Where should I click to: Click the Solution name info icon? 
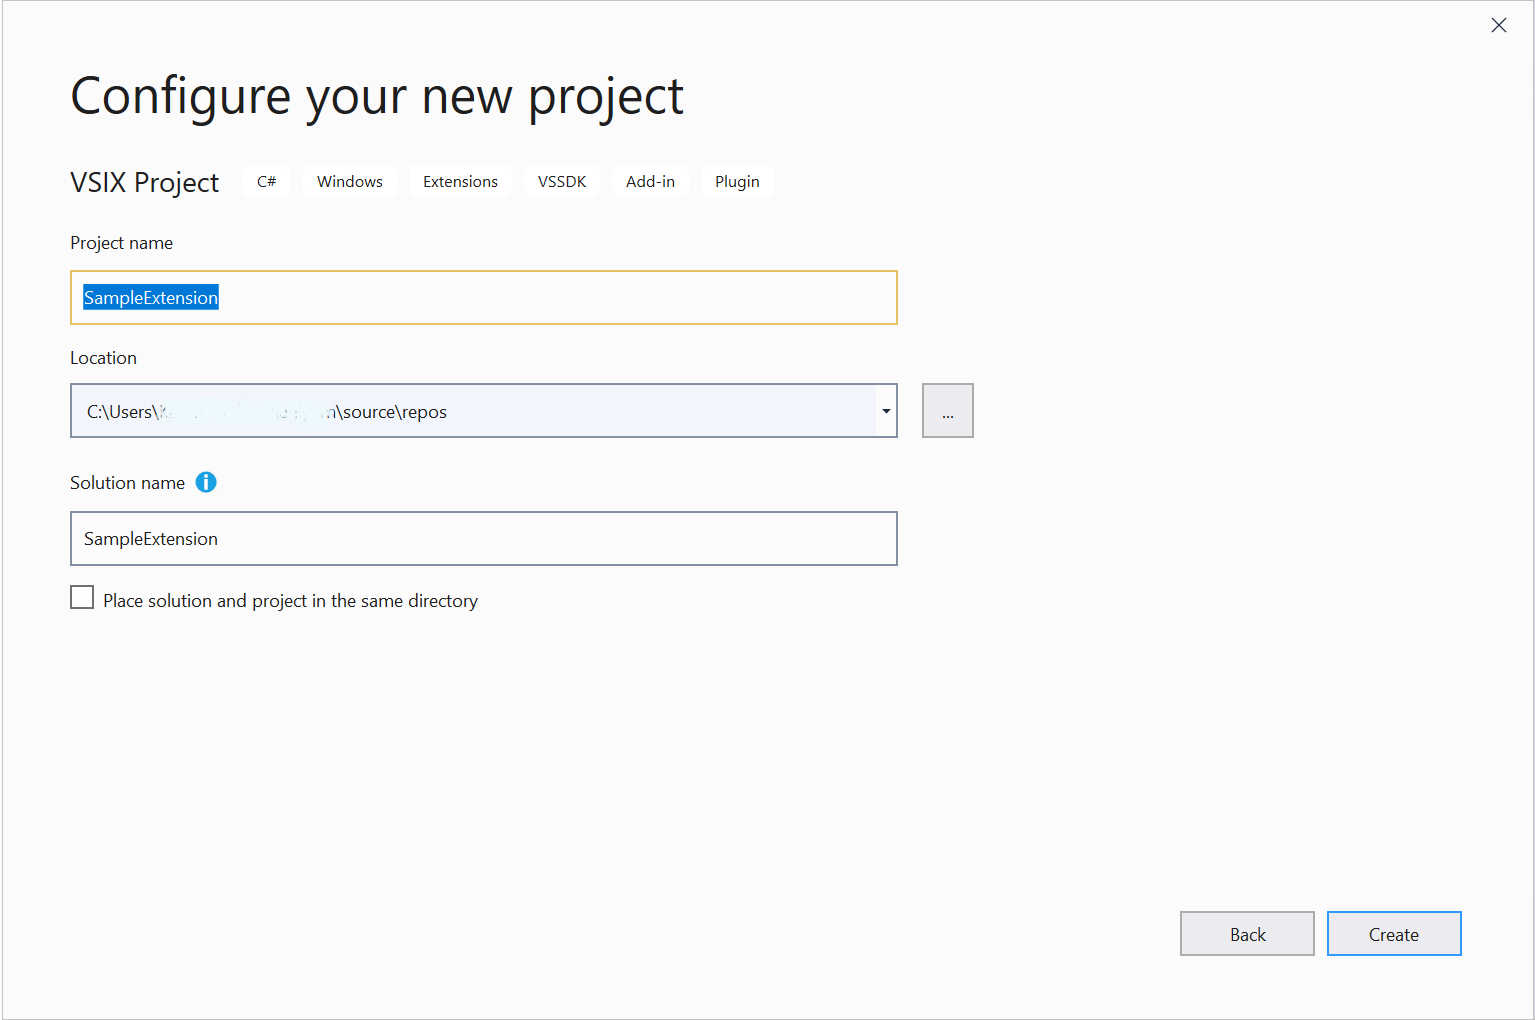point(206,482)
